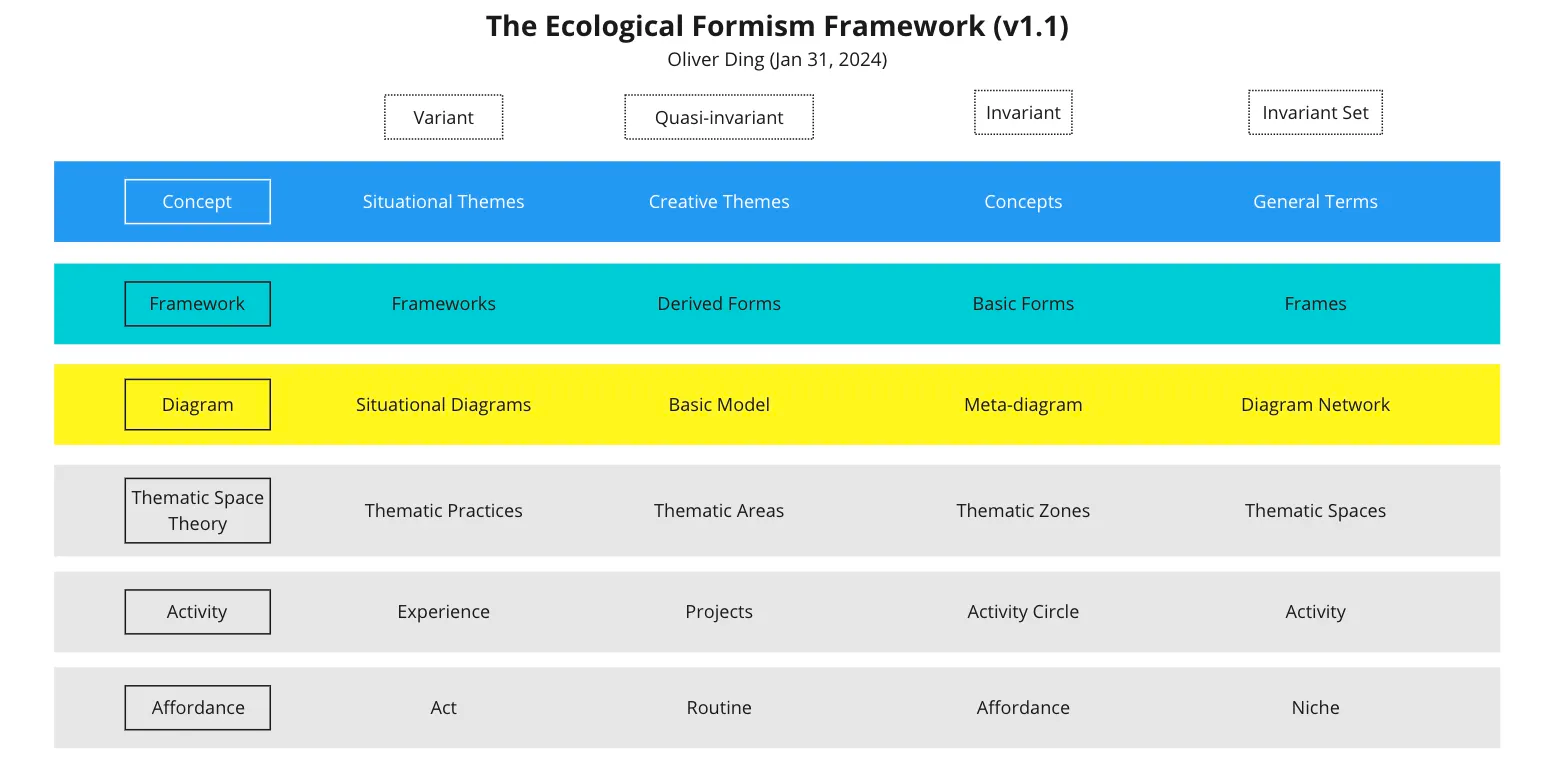The height and width of the screenshot is (763, 1548).
Task: Click the Diagram row label box
Action: (x=197, y=405)
